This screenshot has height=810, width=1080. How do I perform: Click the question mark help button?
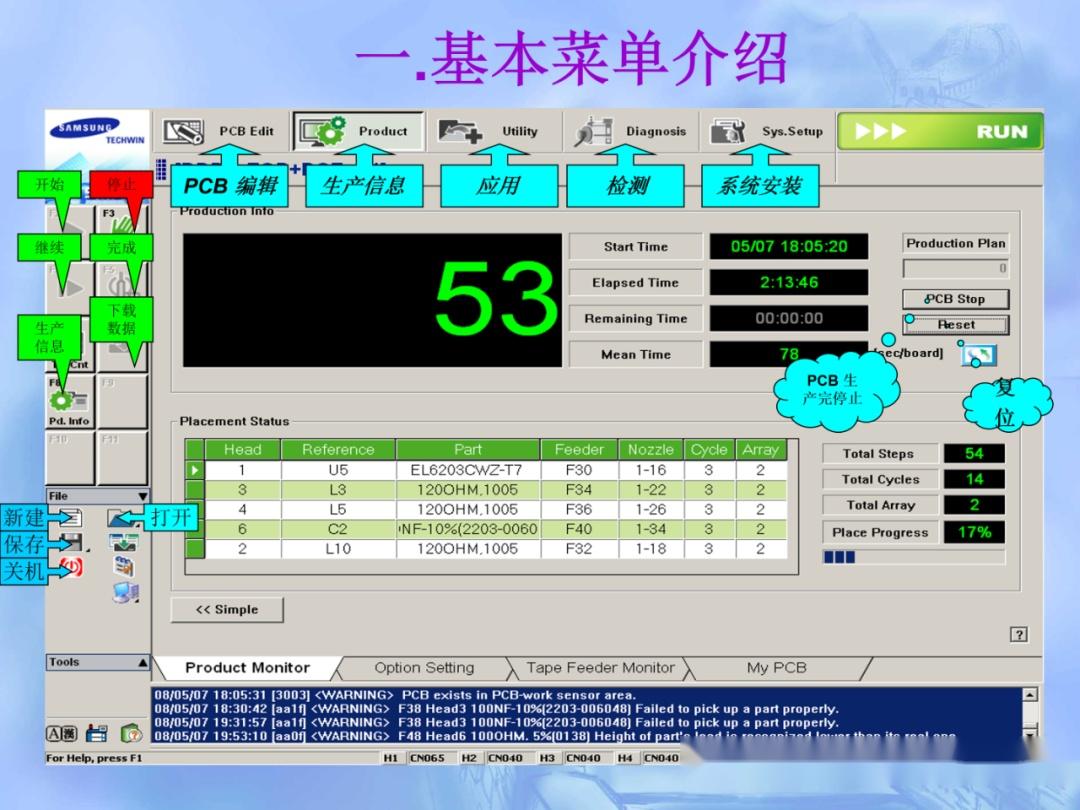click(1019, 634)
